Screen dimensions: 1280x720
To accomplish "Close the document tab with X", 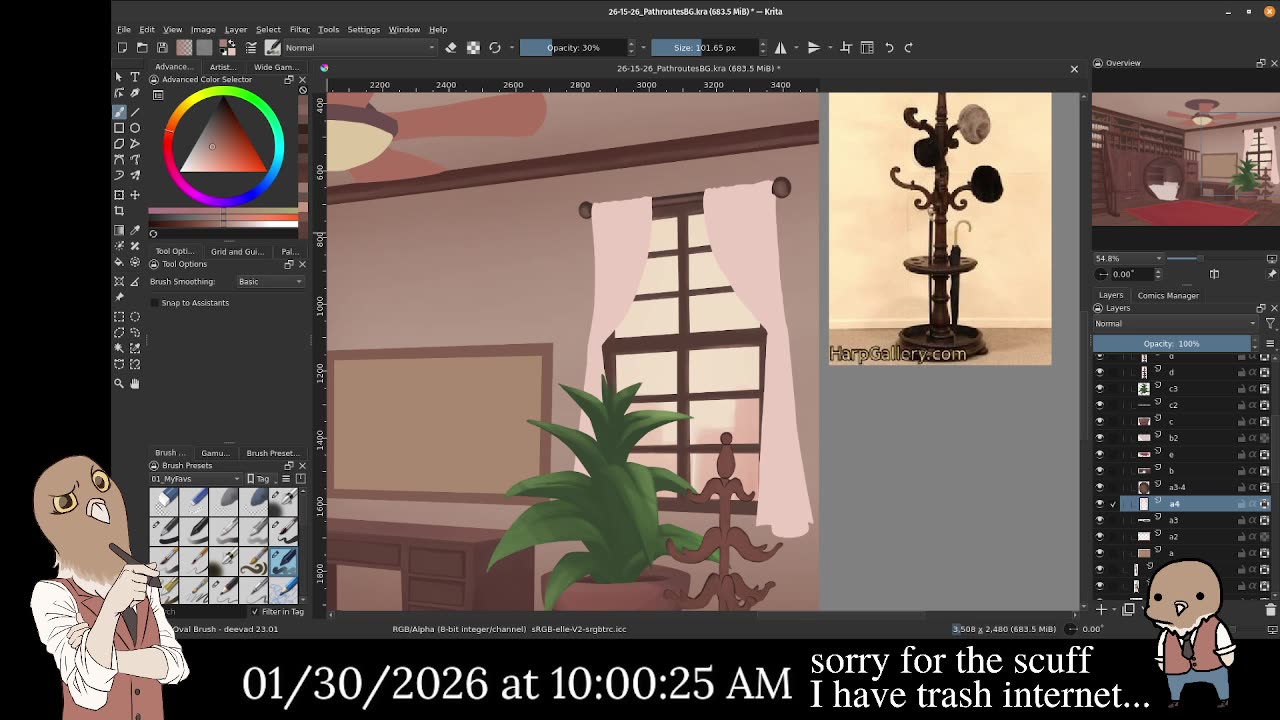I will coord(1074,69).
